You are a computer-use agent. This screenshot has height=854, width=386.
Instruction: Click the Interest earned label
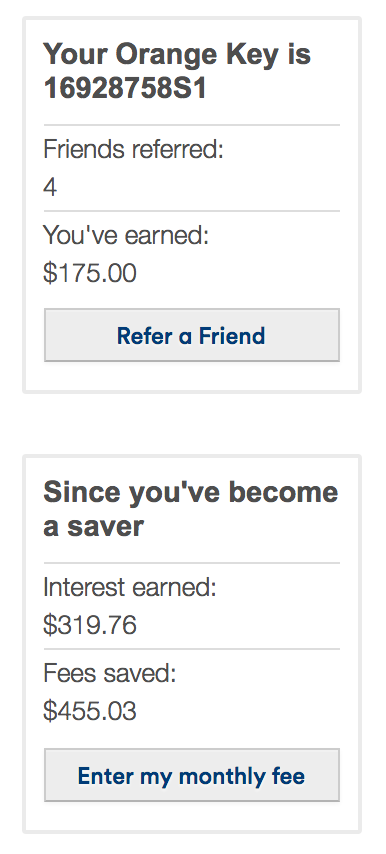click(x=130, y=587)
